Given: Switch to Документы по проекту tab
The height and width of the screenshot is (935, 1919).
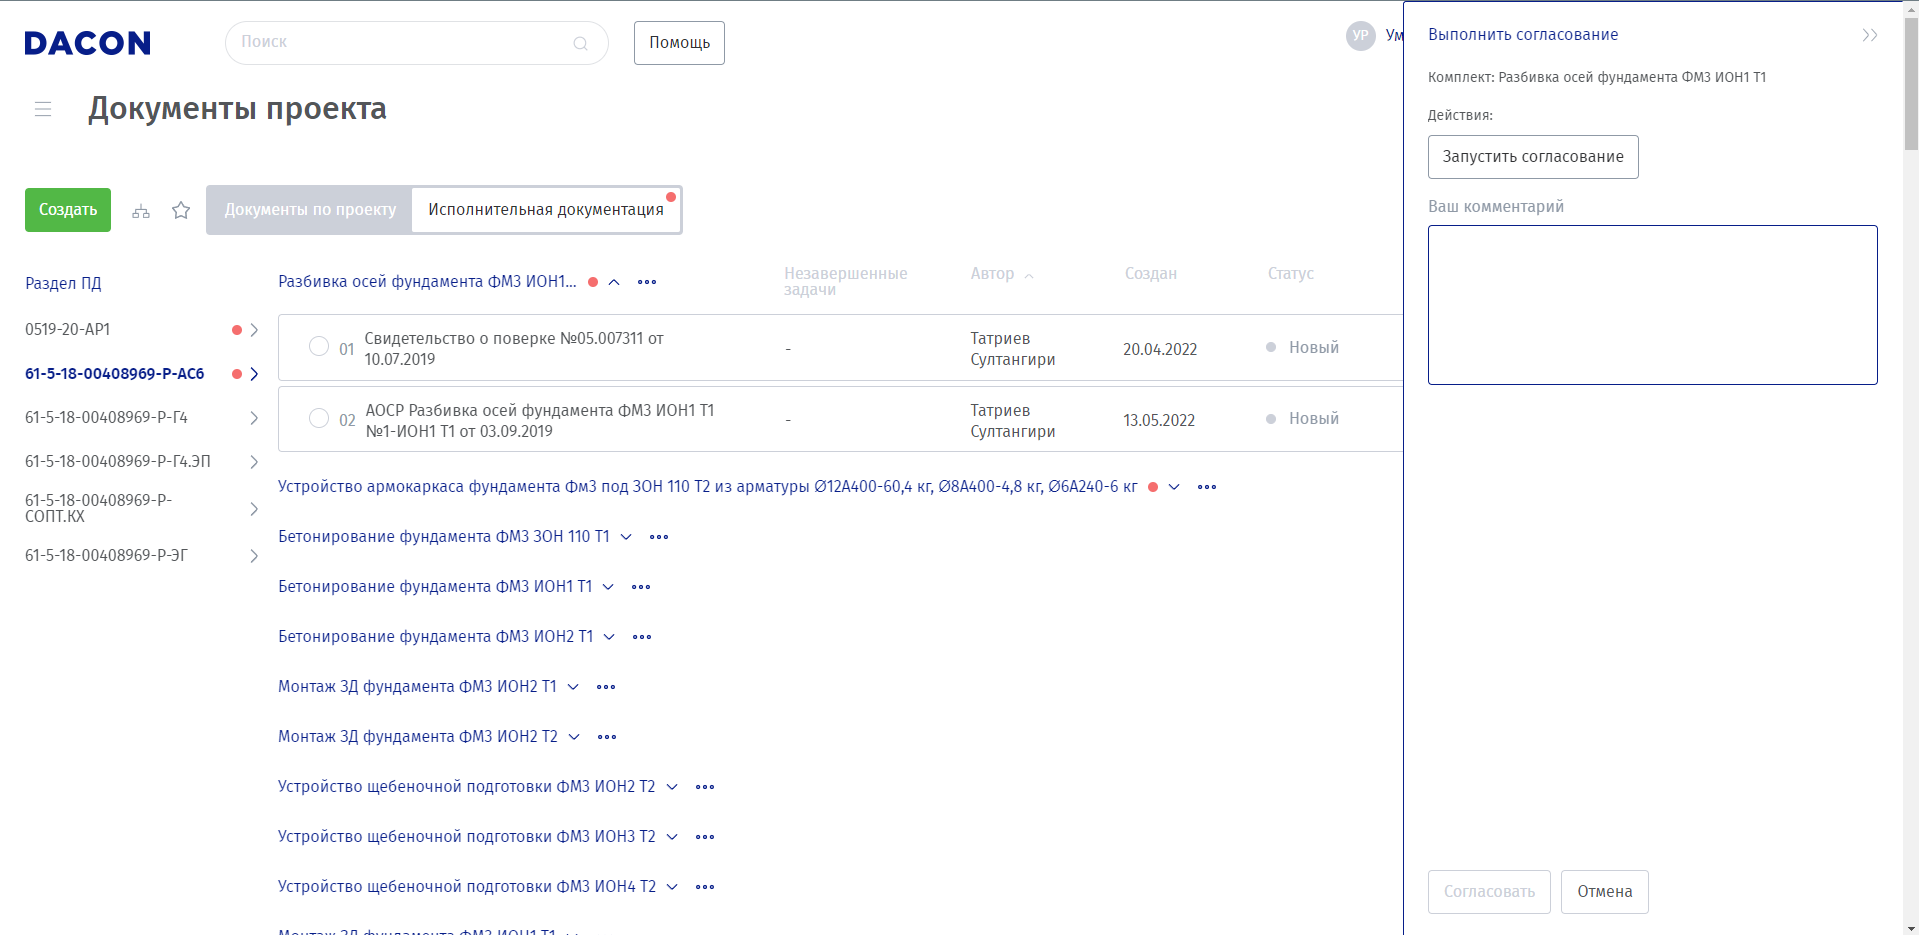Looking at the screenshot, I should pos(310,210).
